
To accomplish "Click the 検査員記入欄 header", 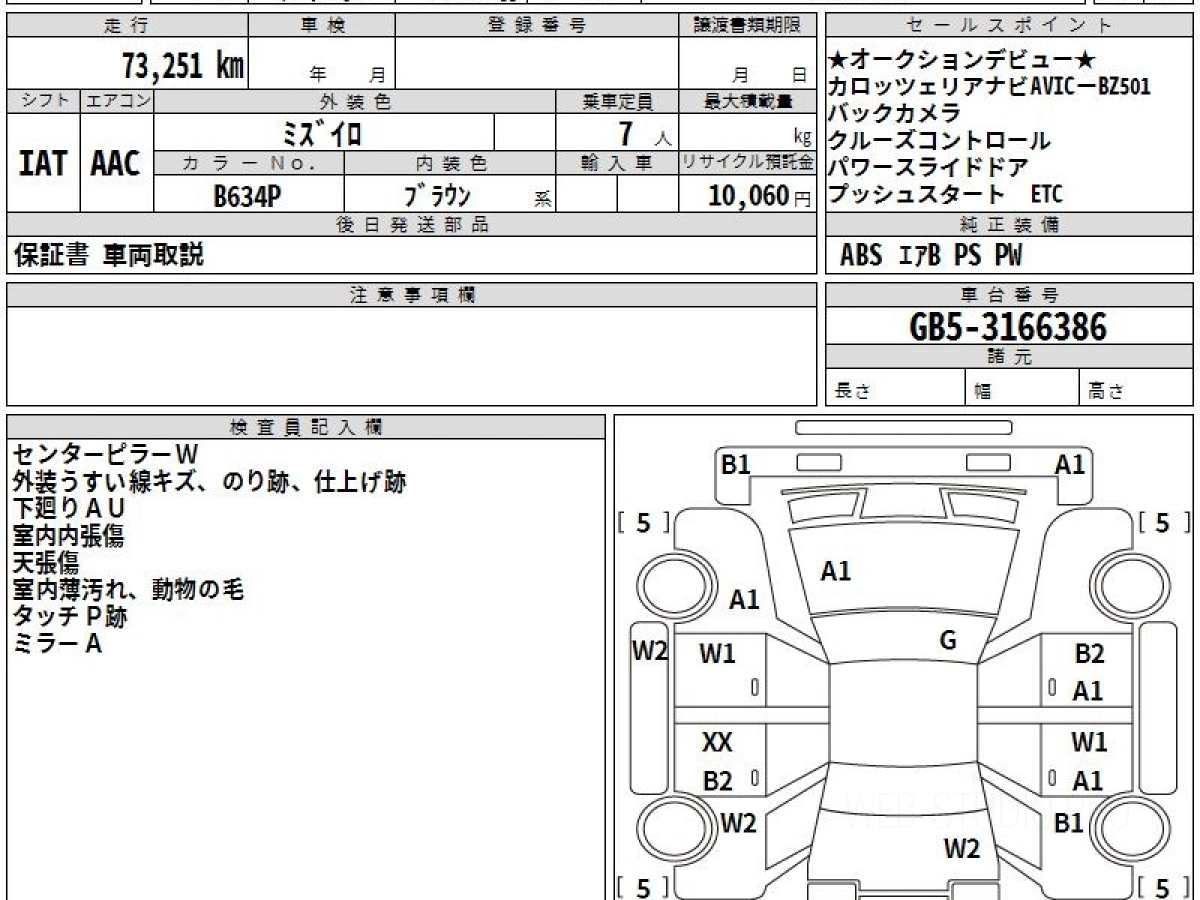I will (x=306, y=427).
